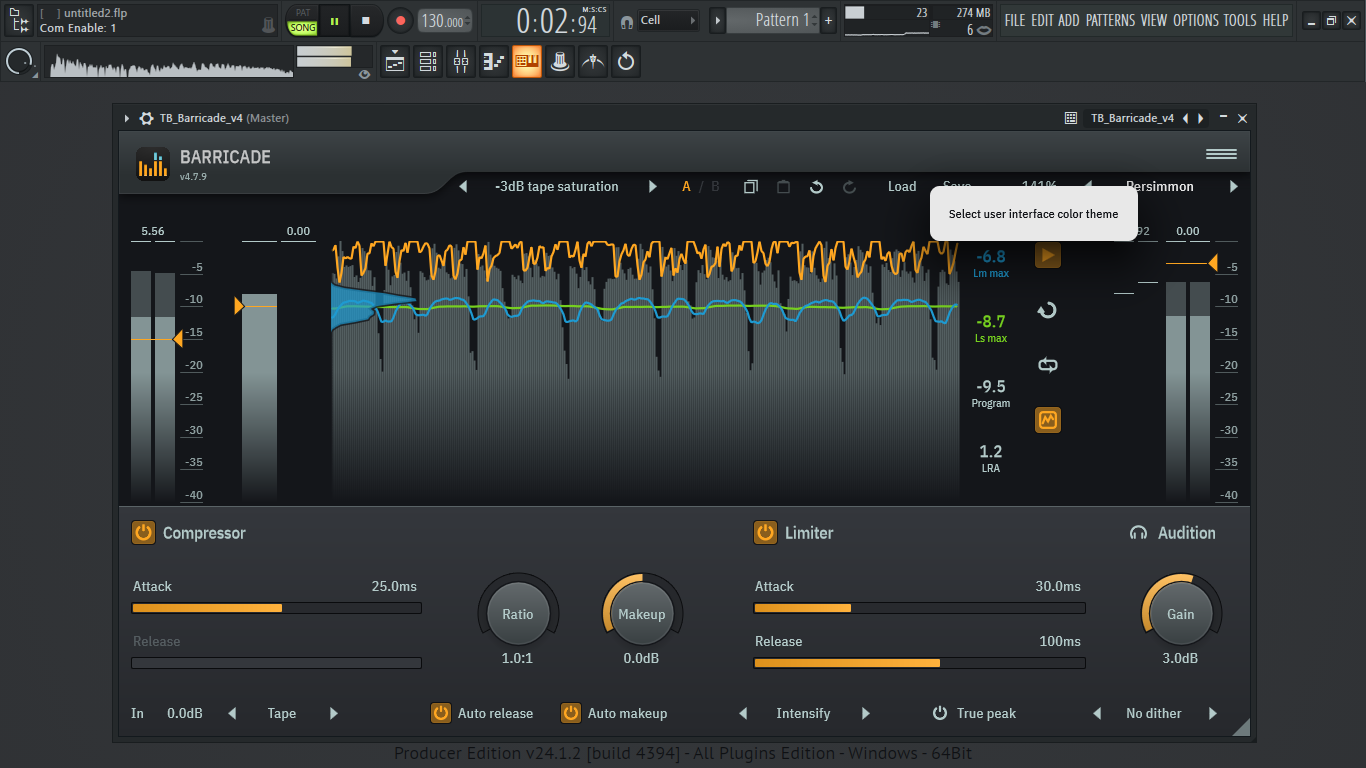This screenshot has height=768, width=1366.
Task: Select next limiter mode after Intensify
Action: coord(866,713)
